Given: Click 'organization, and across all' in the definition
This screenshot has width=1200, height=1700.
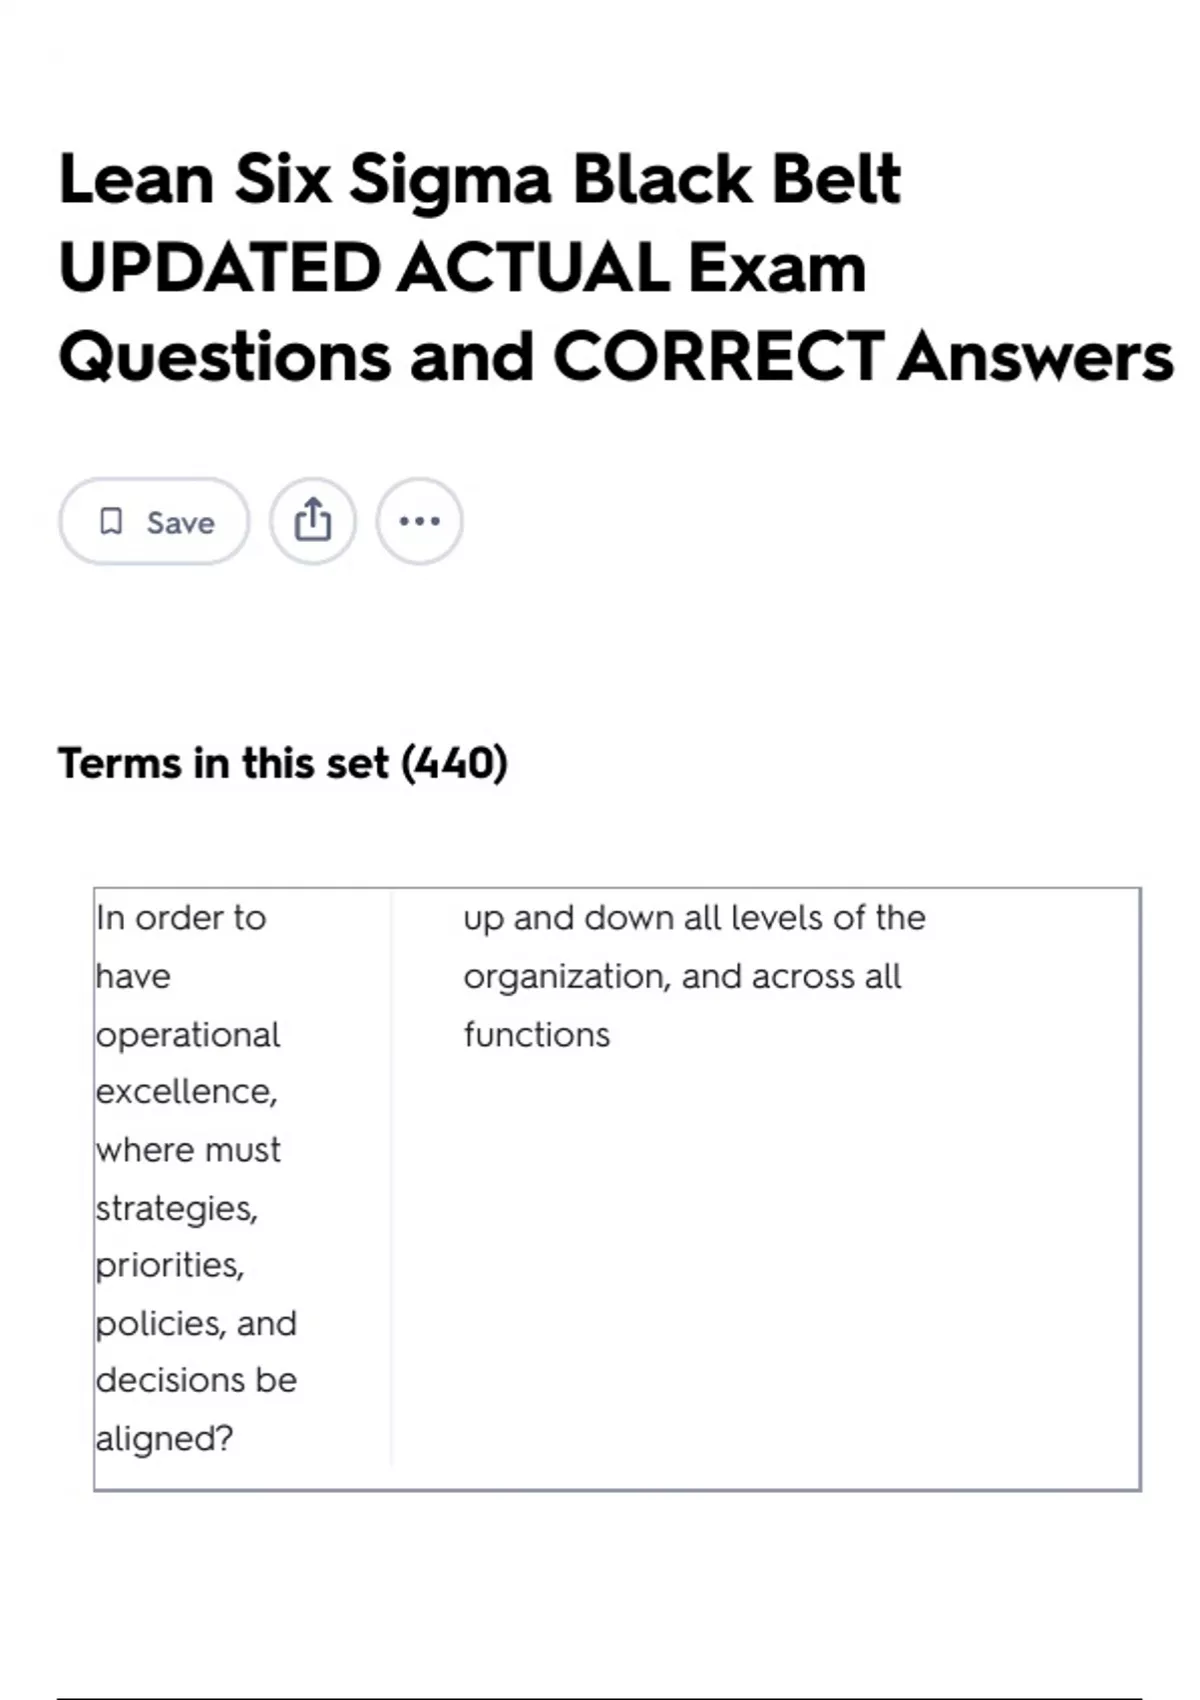Looking at the screenshot, I should point(682,976).
